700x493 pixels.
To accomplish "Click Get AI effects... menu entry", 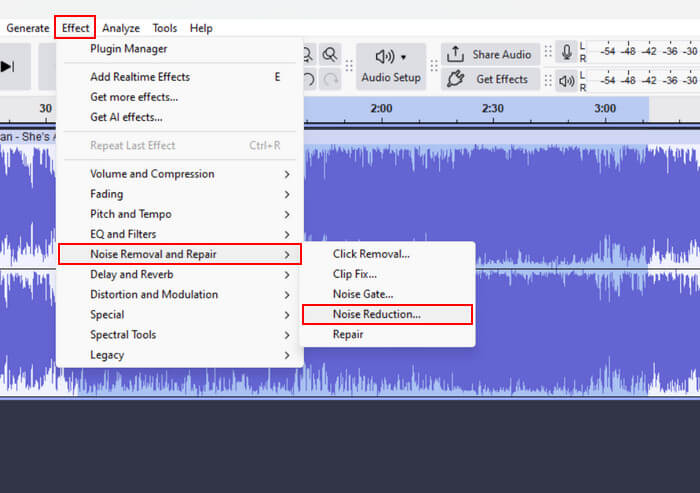I will pyautogui.click(x=179, y=117).
